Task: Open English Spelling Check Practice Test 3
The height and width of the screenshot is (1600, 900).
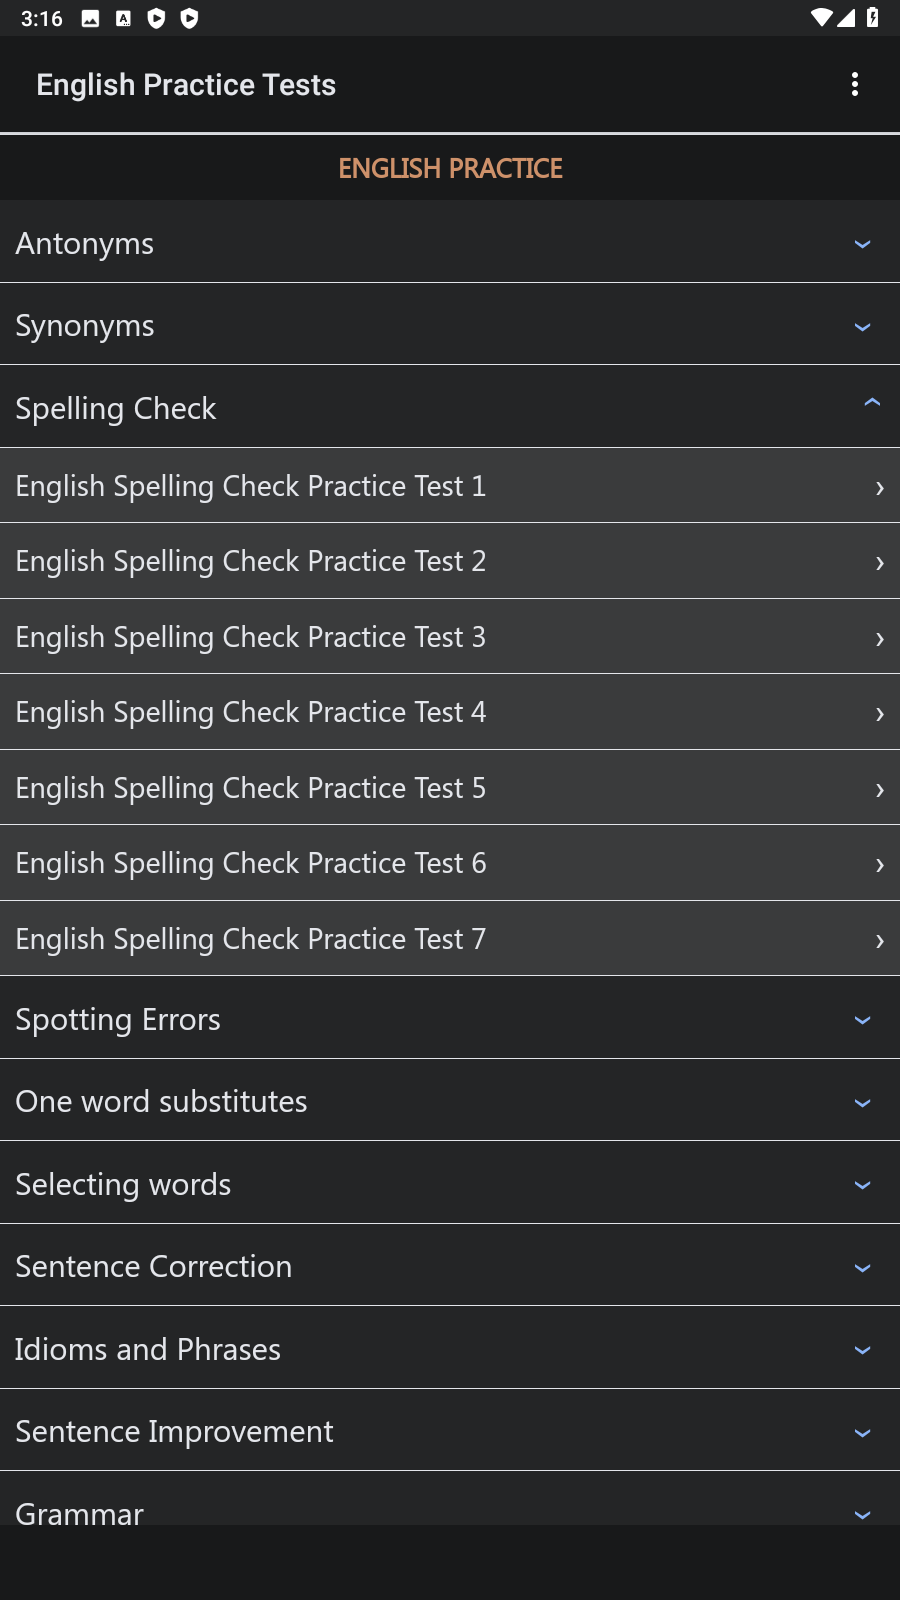Action: pyautogui.click(x=450, y=636)
